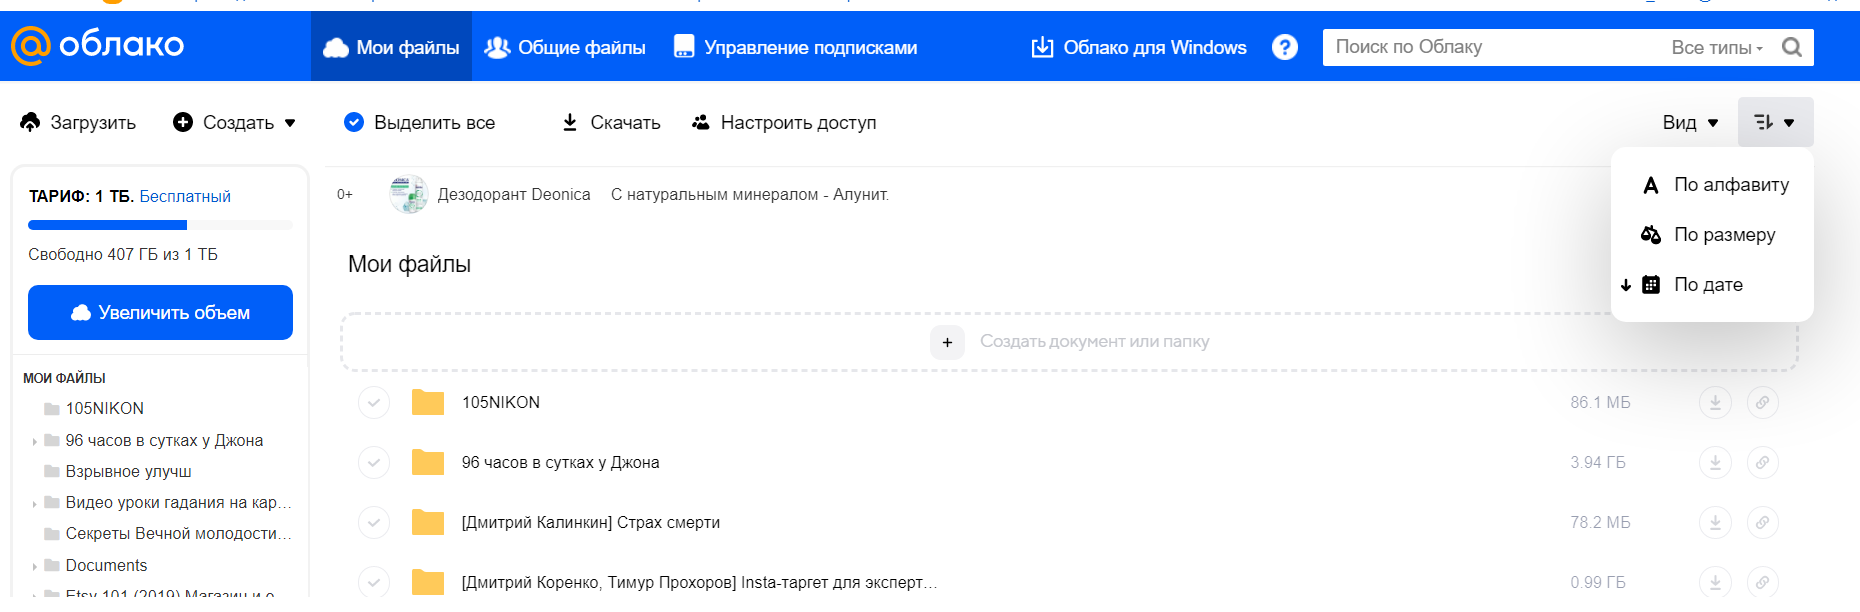Click the Управление подписками card icon
This screenshot has width=1860, height=612.
(684, 47)
